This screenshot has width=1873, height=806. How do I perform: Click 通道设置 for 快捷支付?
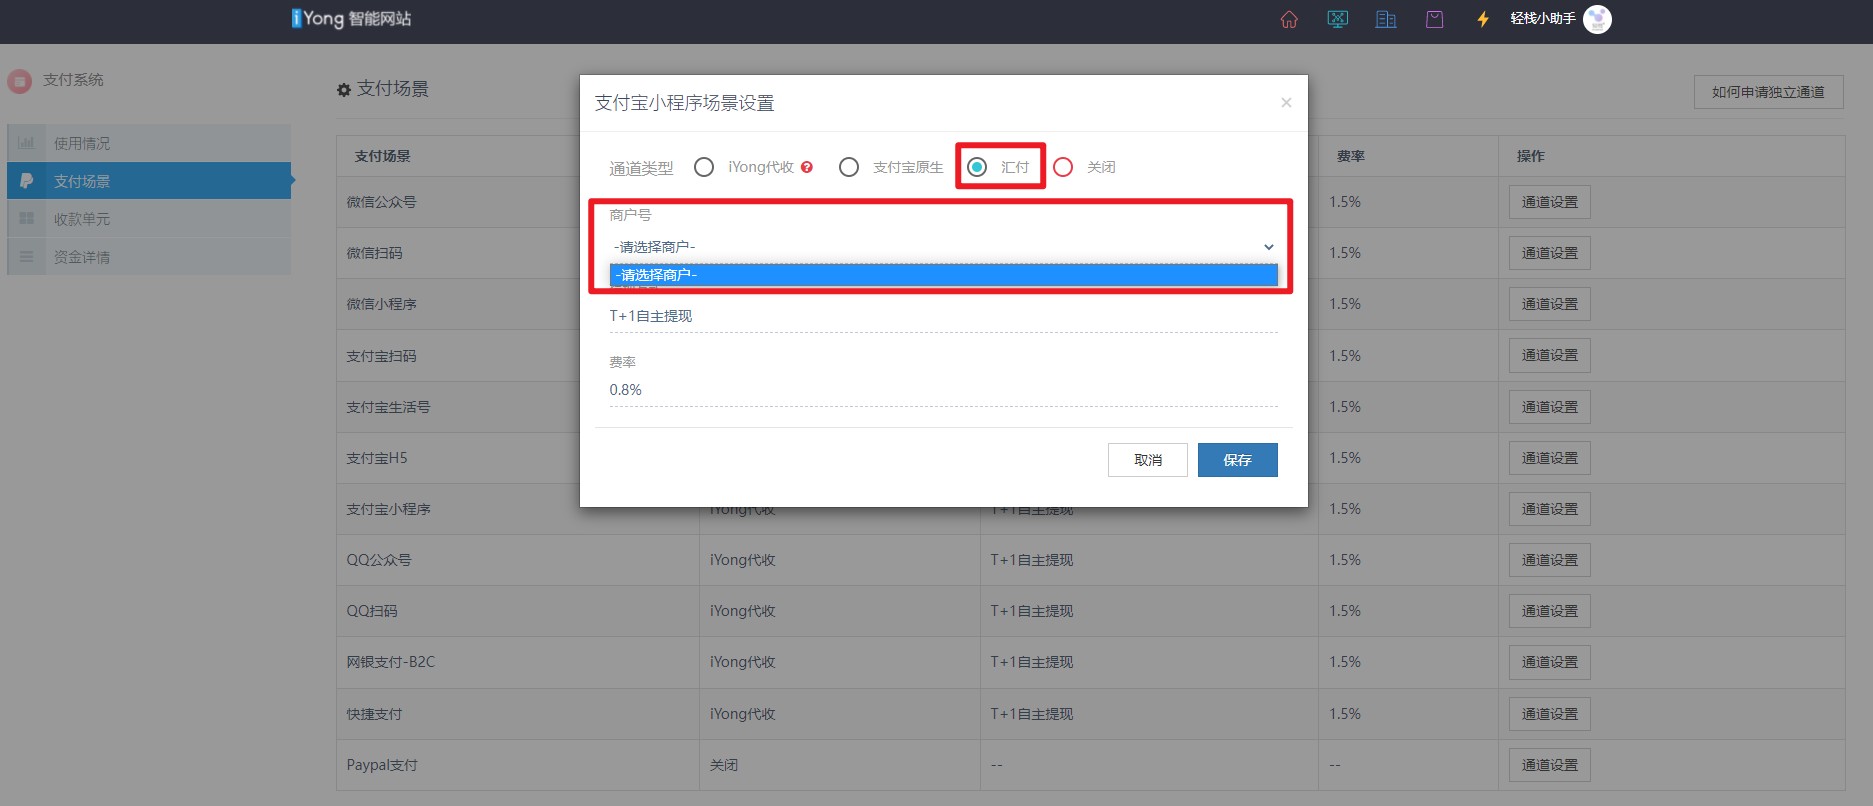pyautogui.click(x=1550, y=714)
